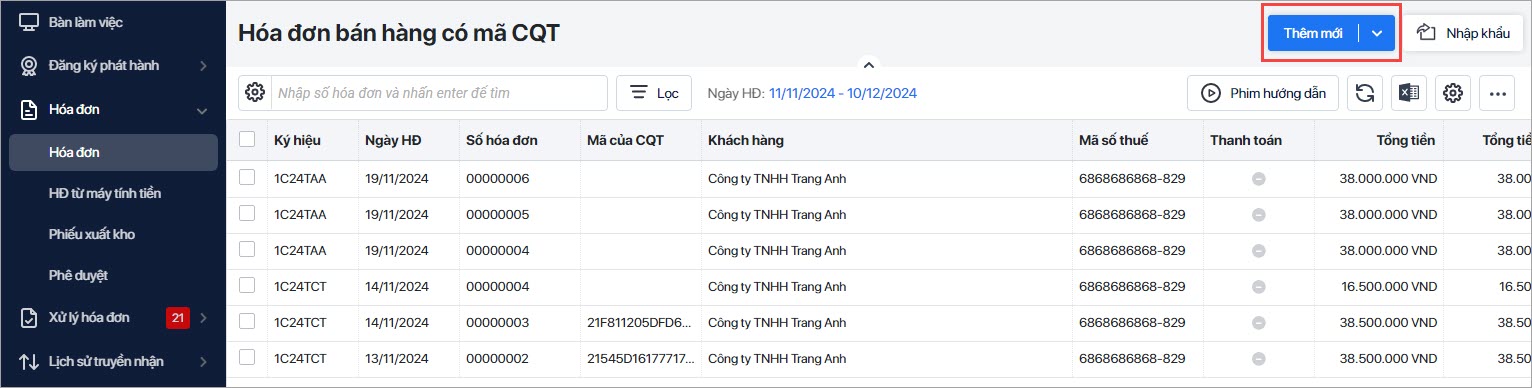Click the red 21 notification badge
This screenshot has width=1532, height=388.
[178, 318]
